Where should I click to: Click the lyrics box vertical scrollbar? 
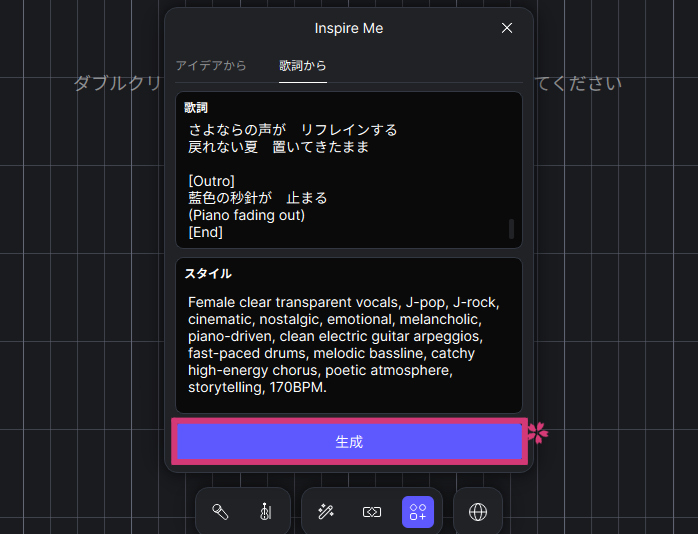[x=511, y=228]
